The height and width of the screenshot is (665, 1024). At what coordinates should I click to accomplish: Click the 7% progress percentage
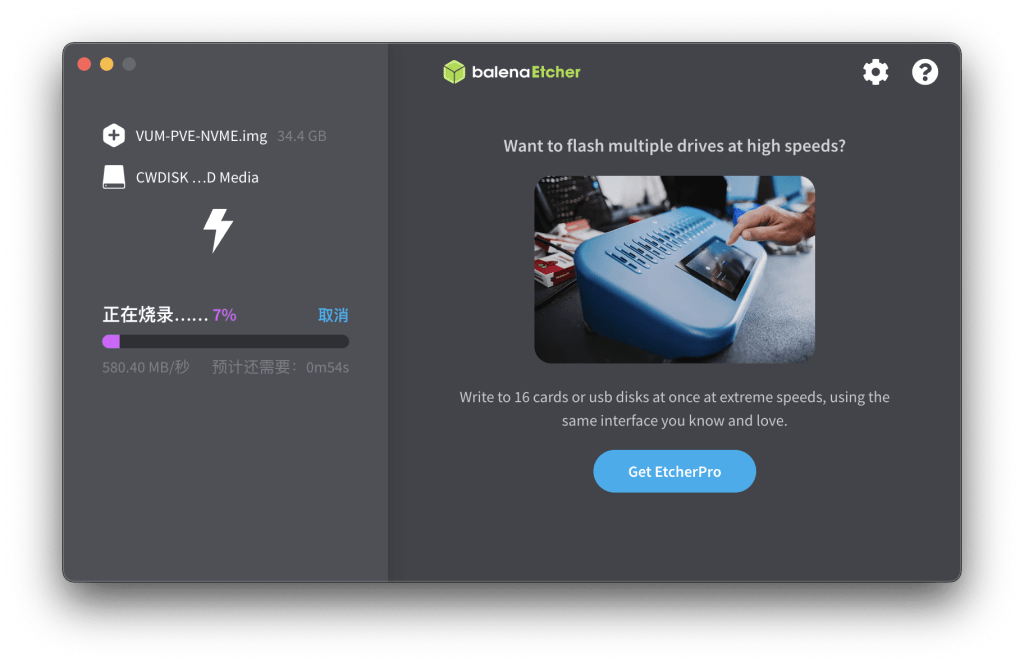pyautogui.click(x=225, y=316)
